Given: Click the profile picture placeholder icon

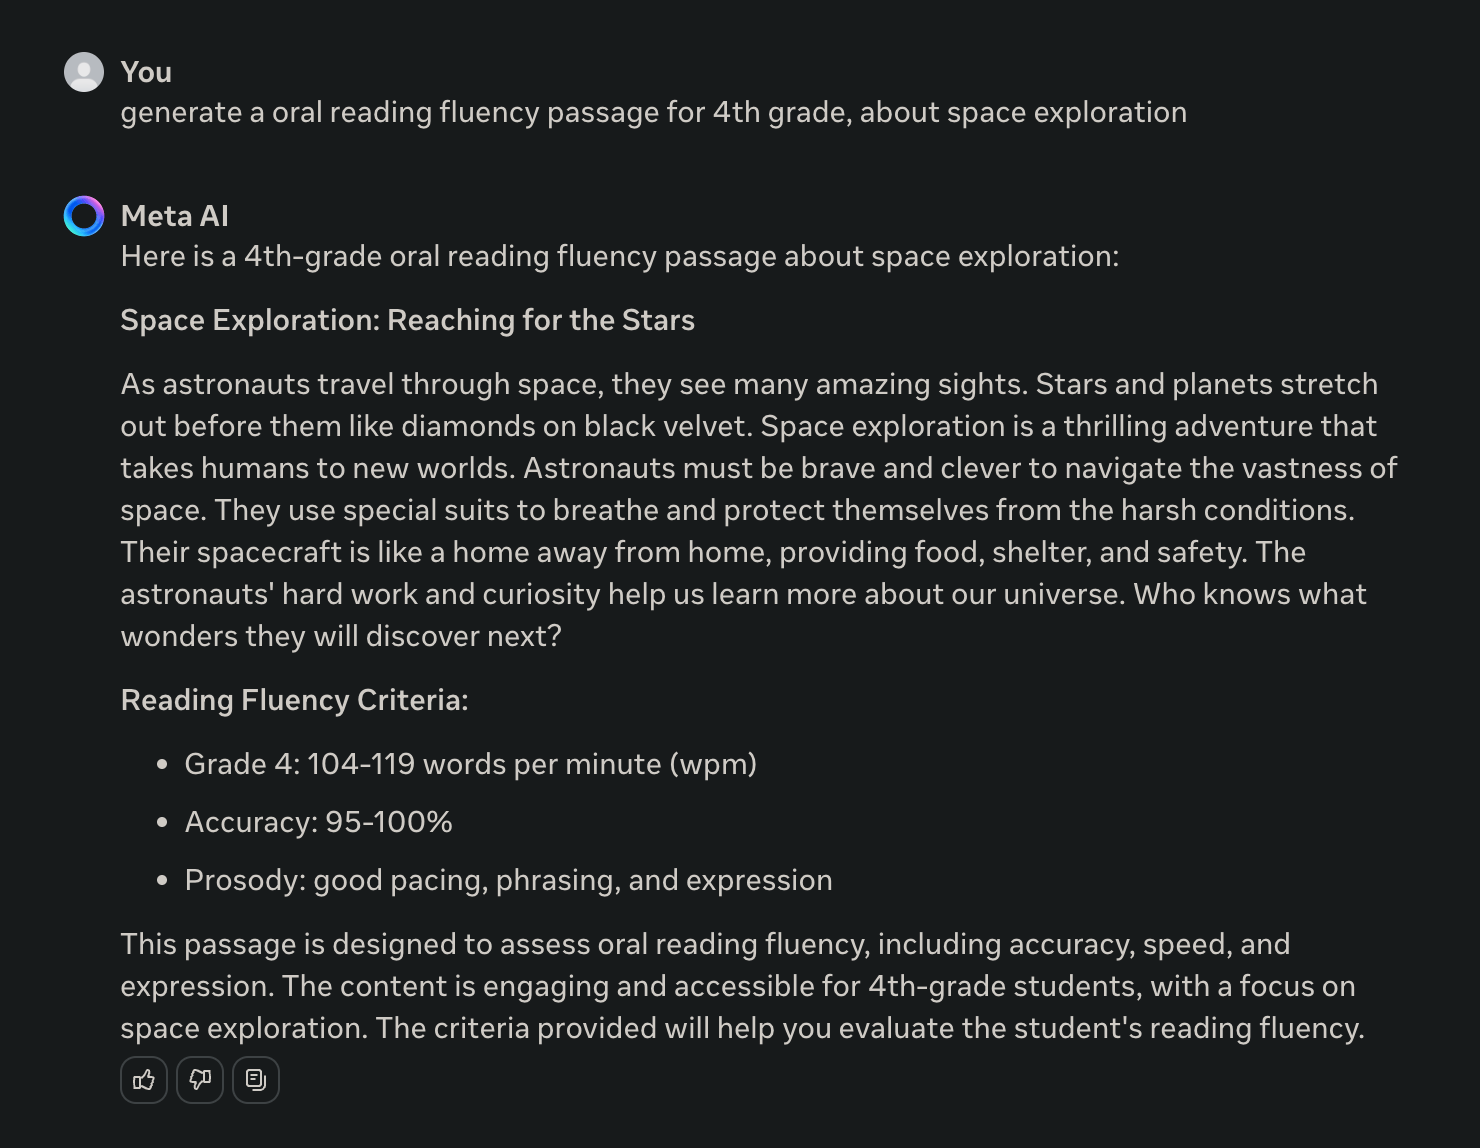Looking at the screenshot, I should pyautogui.click(x=84, y=72).
